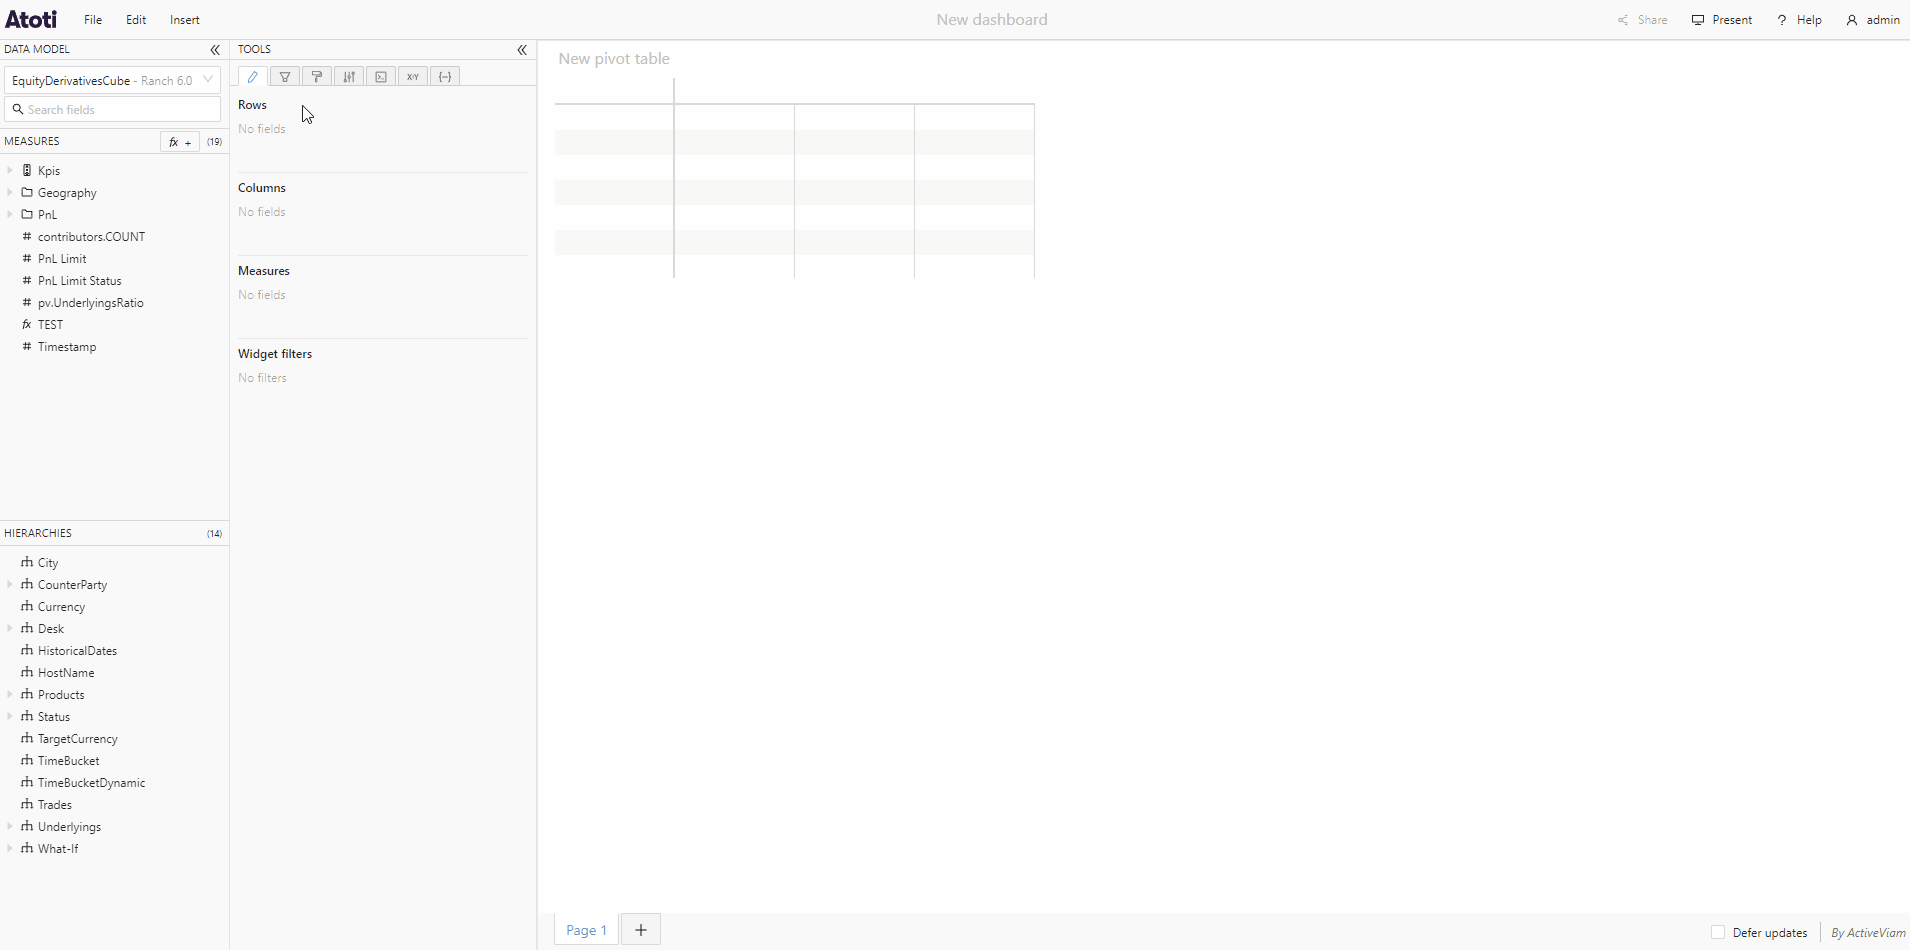
Task: Expand the Geography measures folder
Action: (10, 192)
